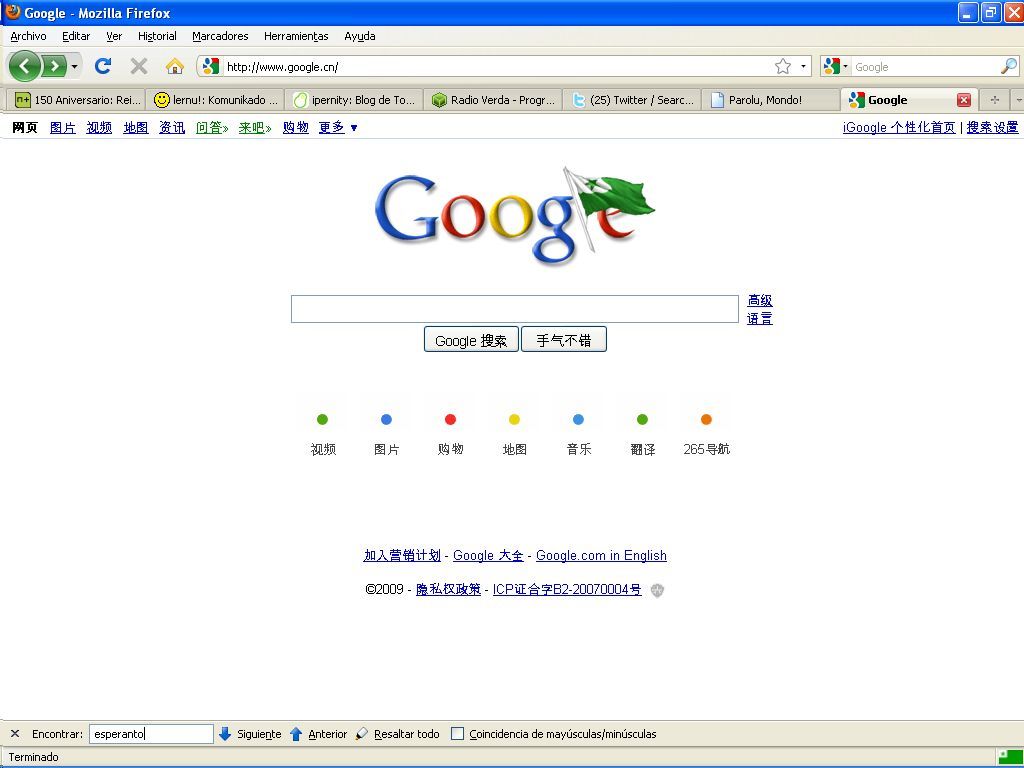
Task: Click the Google search text box
Action: pyautogui.click(x=514, y=309)
